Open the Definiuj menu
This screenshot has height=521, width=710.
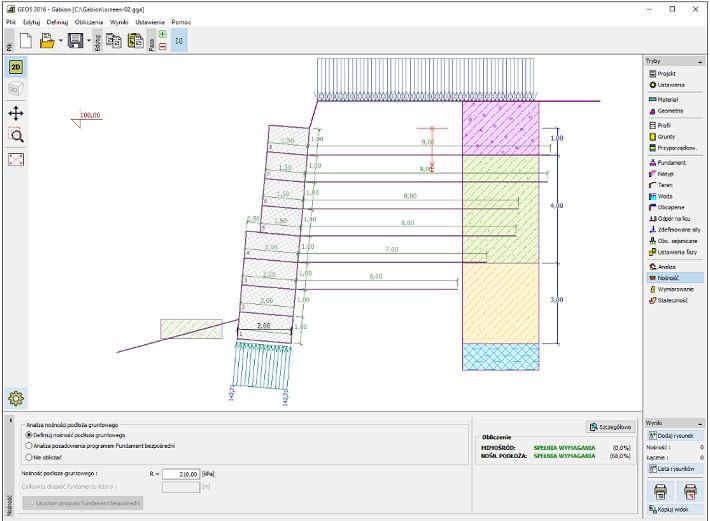tap(57, 22)
